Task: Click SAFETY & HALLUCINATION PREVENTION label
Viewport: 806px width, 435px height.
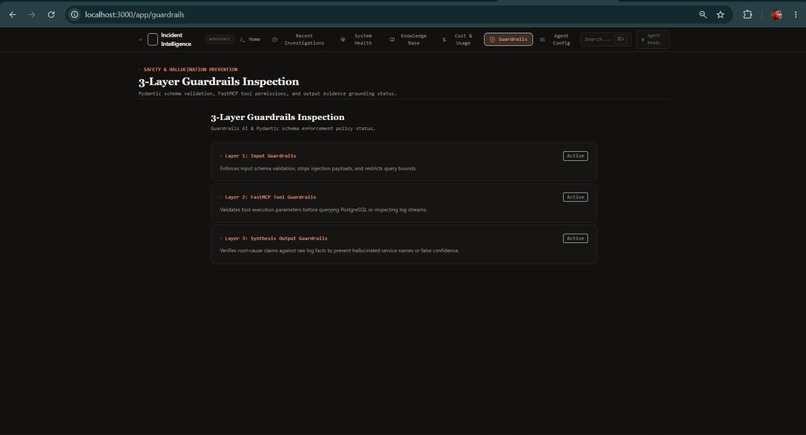Action: click(190, 69)
